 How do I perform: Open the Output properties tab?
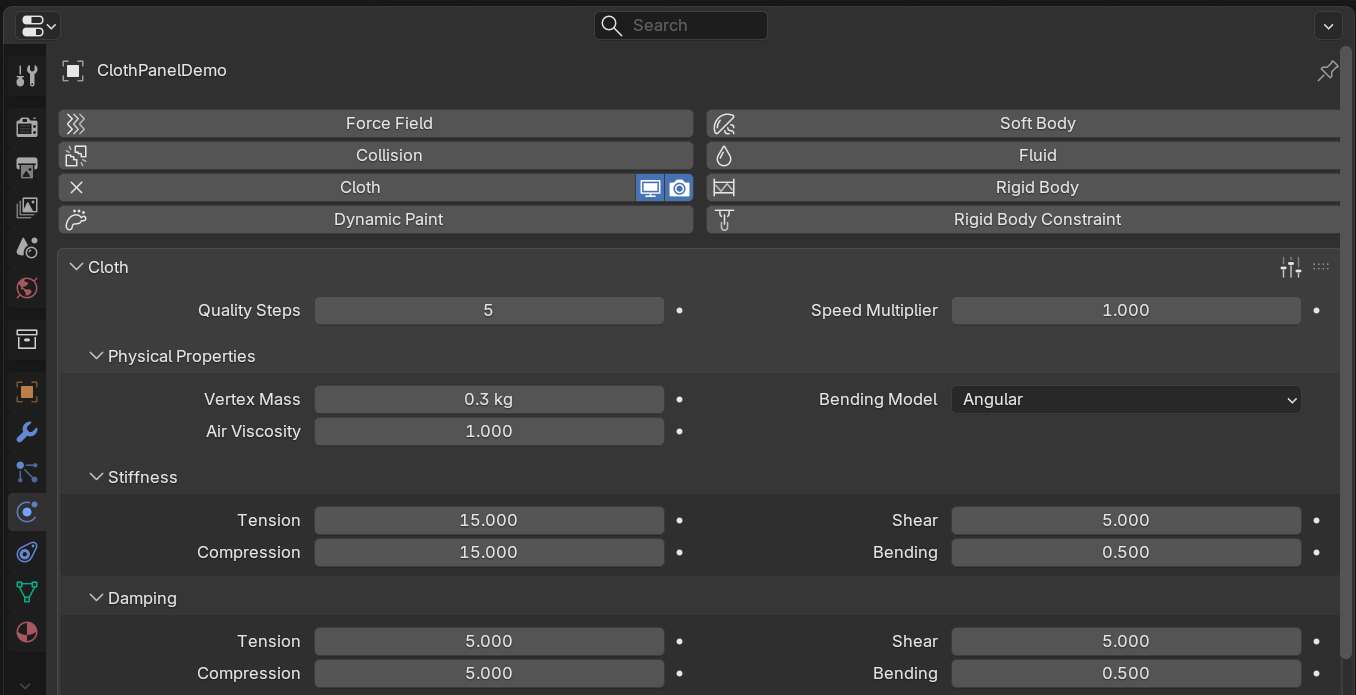pos(27,167)
